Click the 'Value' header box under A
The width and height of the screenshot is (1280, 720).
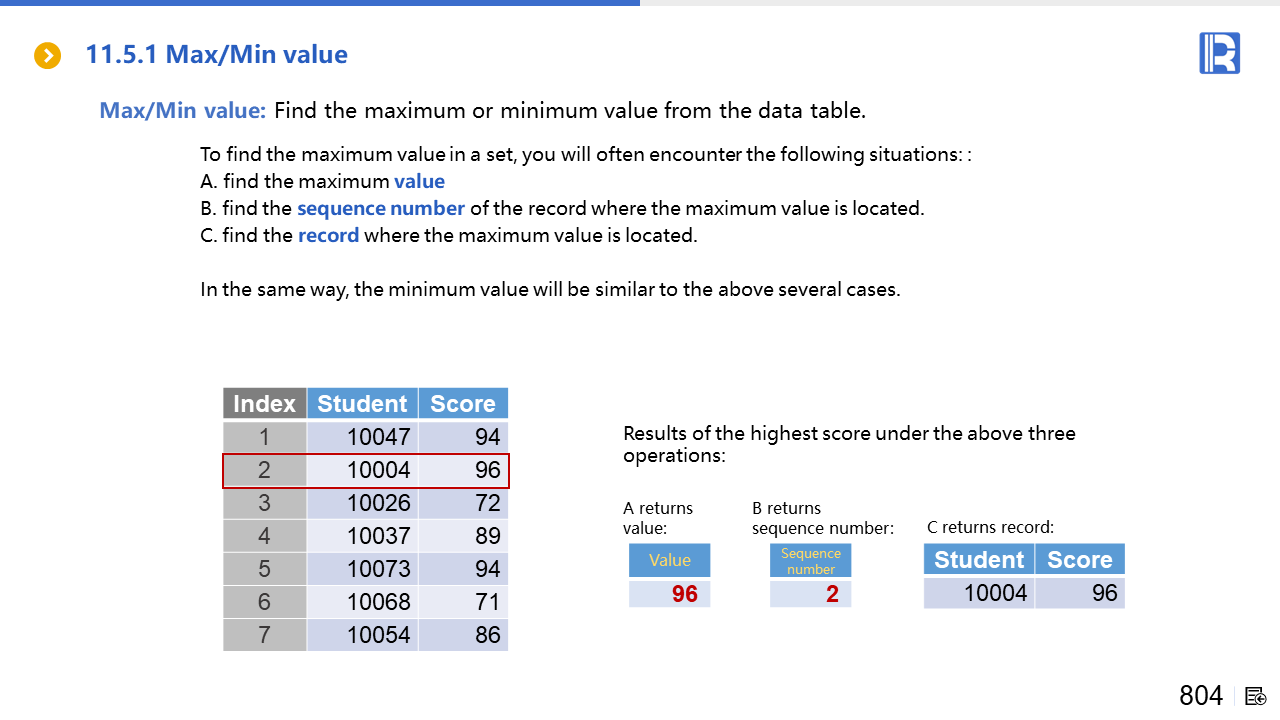(669, 561)
